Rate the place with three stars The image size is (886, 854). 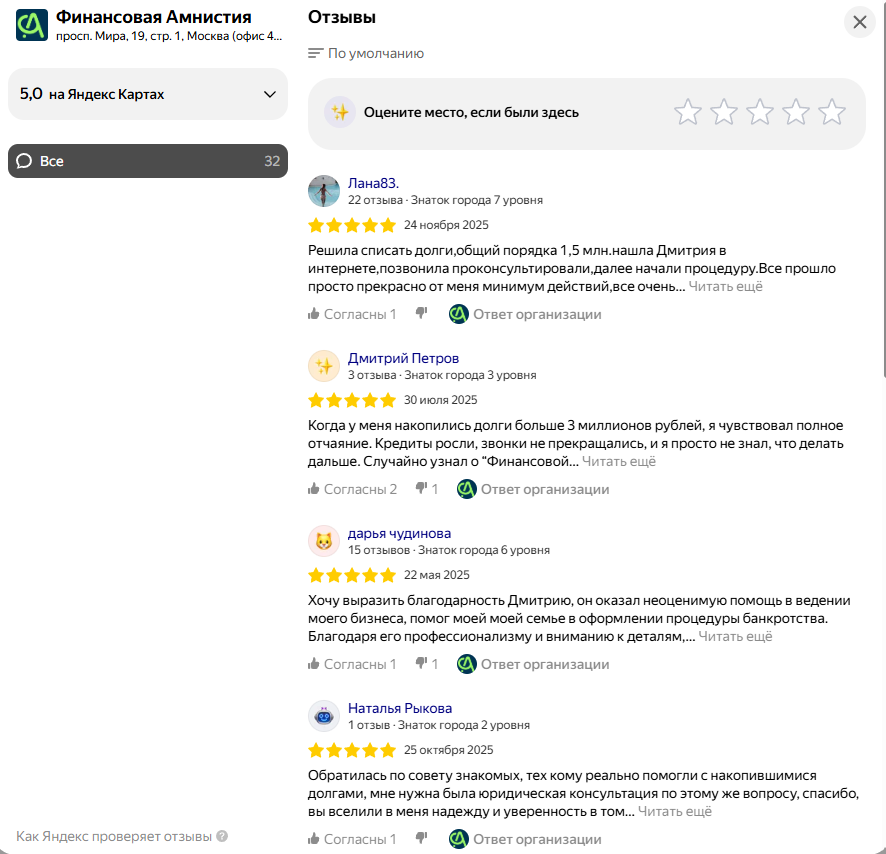759,112
